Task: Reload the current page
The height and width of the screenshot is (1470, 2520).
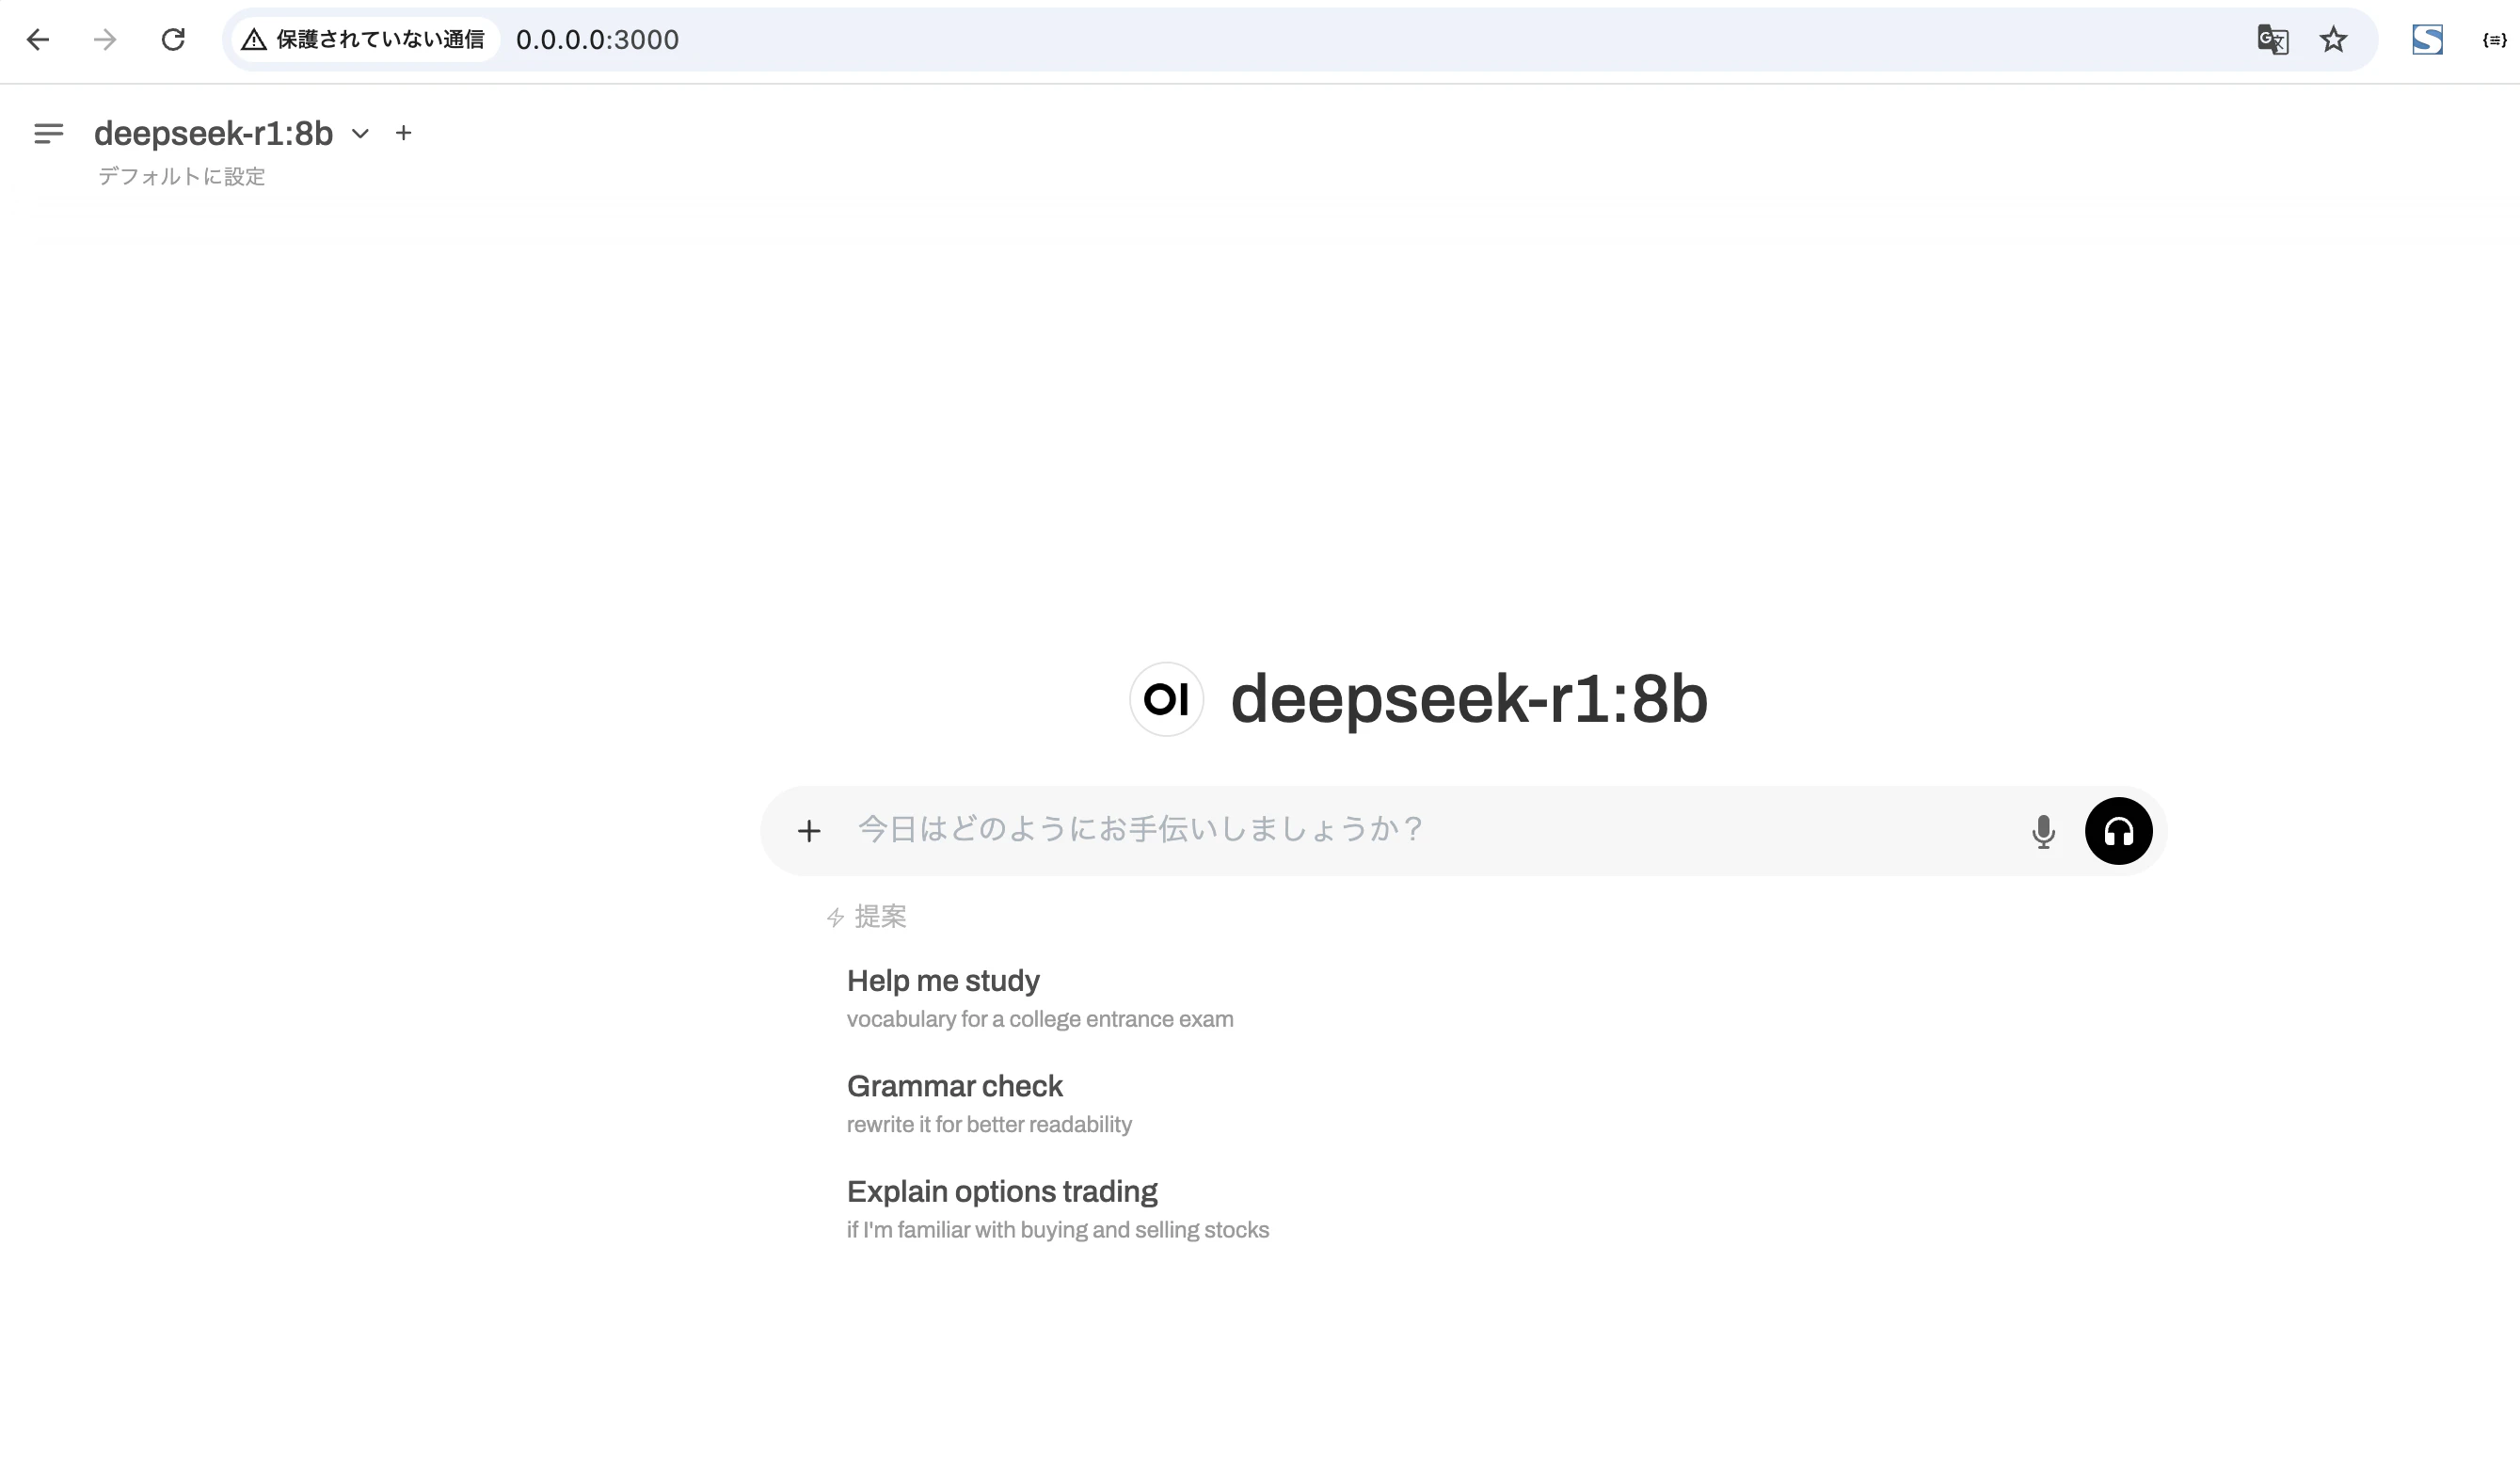Action: [173, 39]
